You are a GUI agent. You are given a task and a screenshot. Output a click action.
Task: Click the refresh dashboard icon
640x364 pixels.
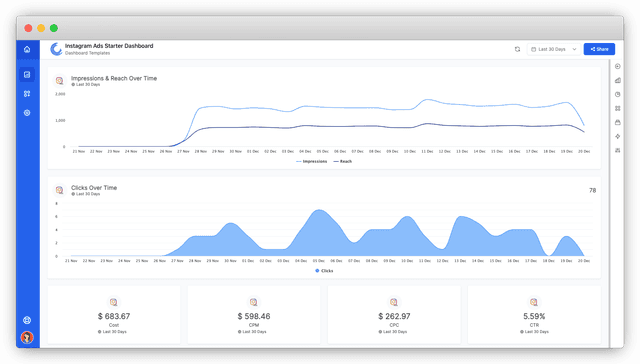(517, 49)
